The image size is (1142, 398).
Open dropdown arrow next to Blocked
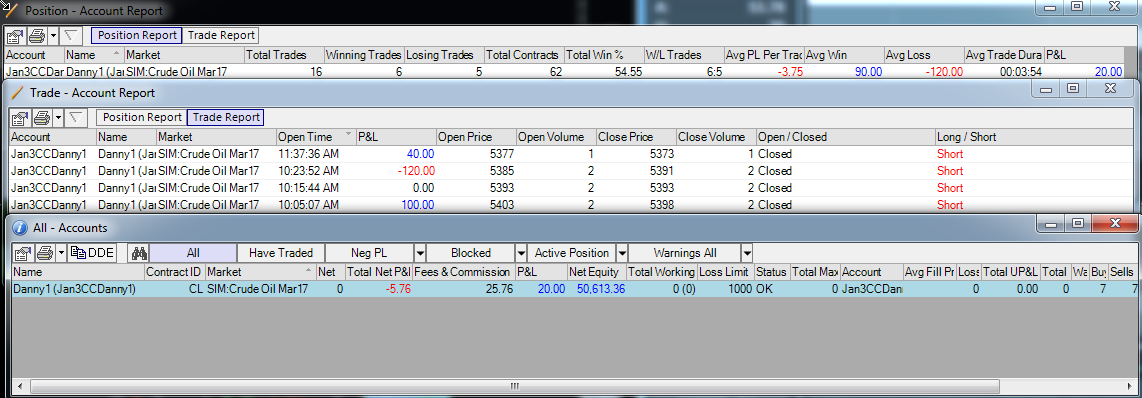pyautogui.click(x=521, y=253)
